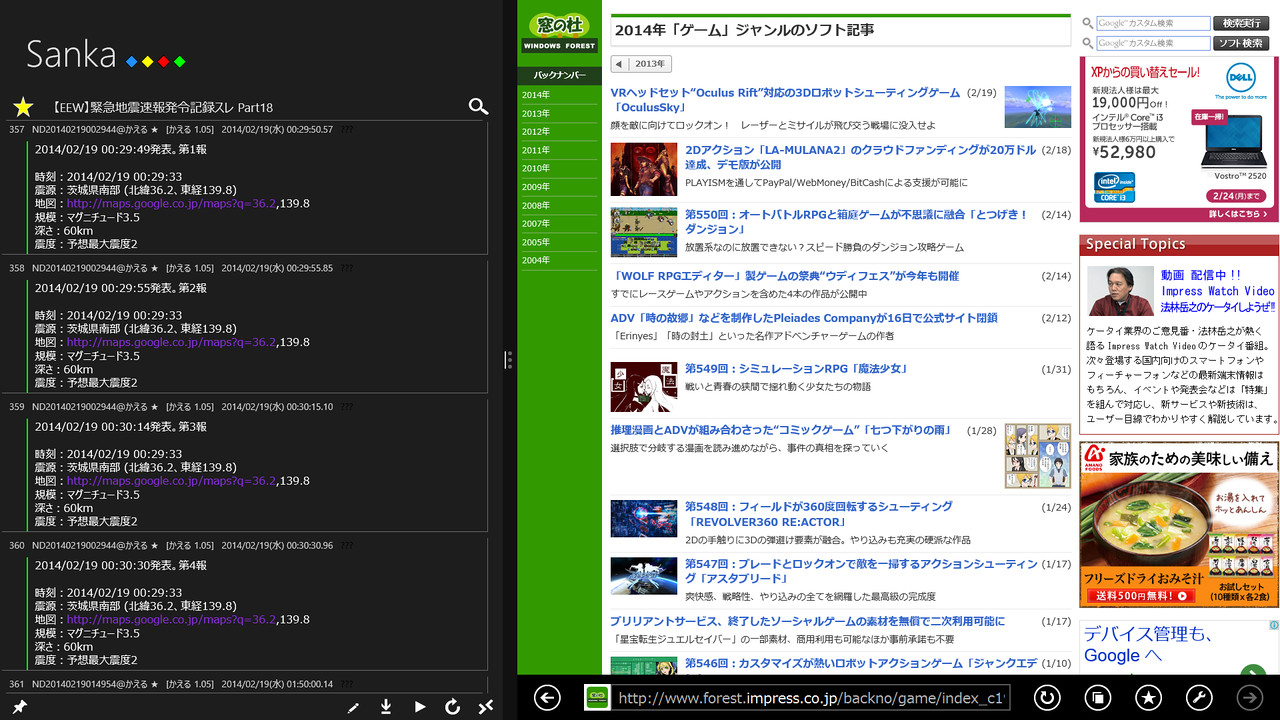Open the LA-MULANA2 article thumbnail
Image resolution: width=1280 pixels, height=720 pixels.
(644, 169)
